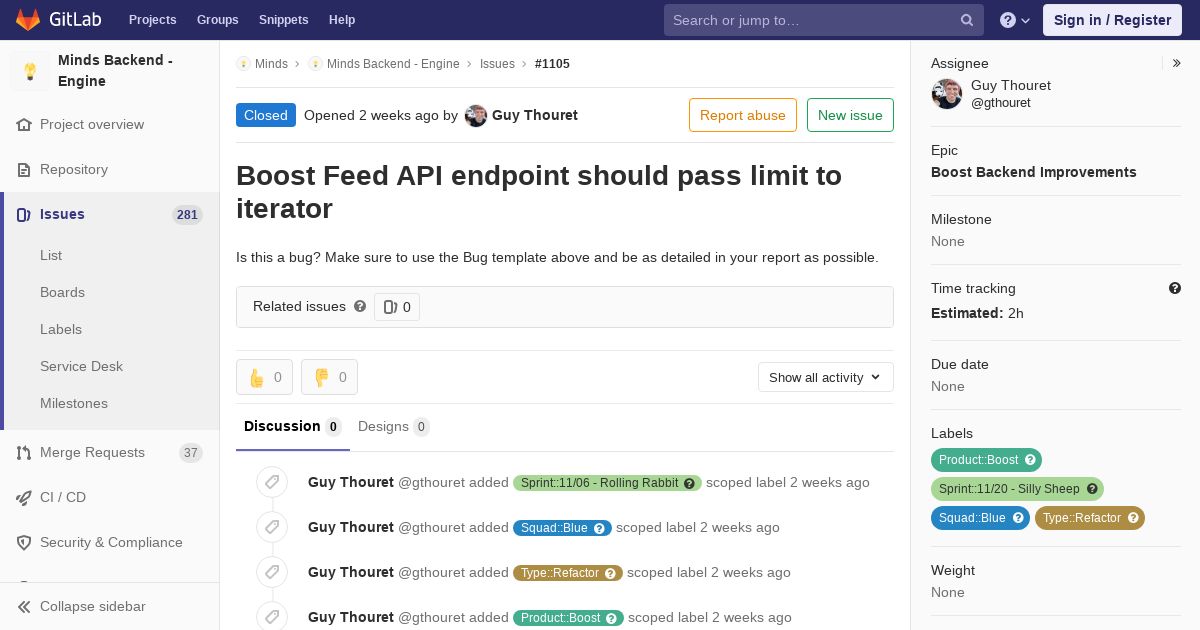The width and height of the screenshot is (1200, 630).
Task: Open the Snippets menu
Action: click(284, 20)
